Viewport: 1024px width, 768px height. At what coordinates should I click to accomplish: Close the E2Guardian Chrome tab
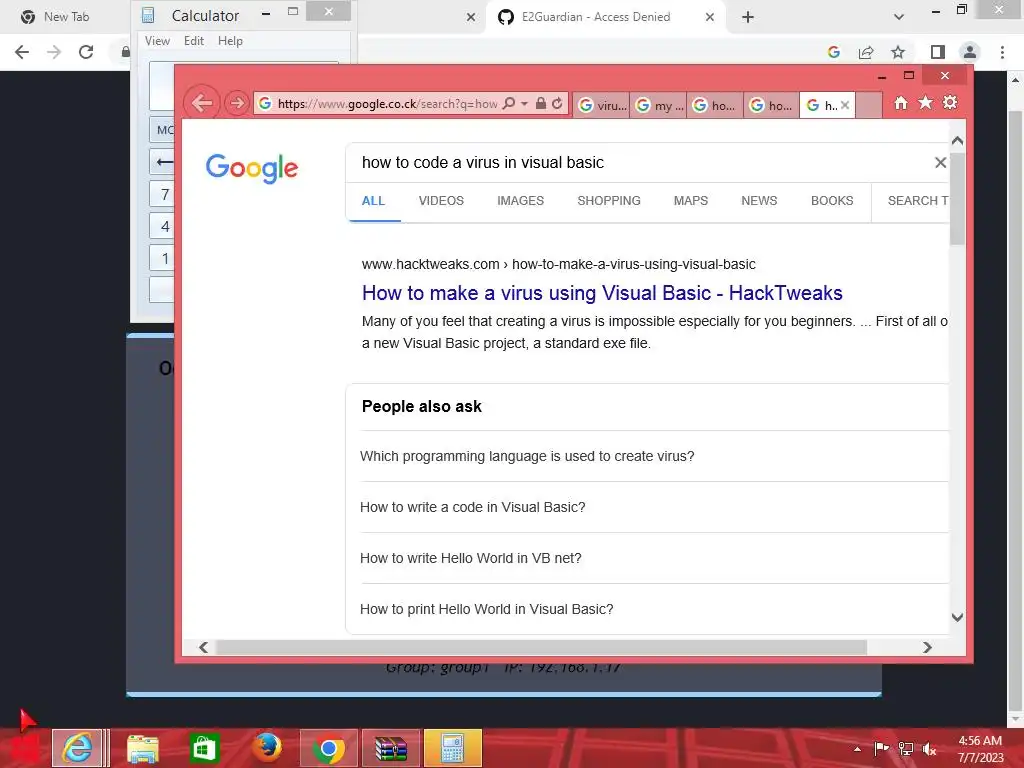710,17
